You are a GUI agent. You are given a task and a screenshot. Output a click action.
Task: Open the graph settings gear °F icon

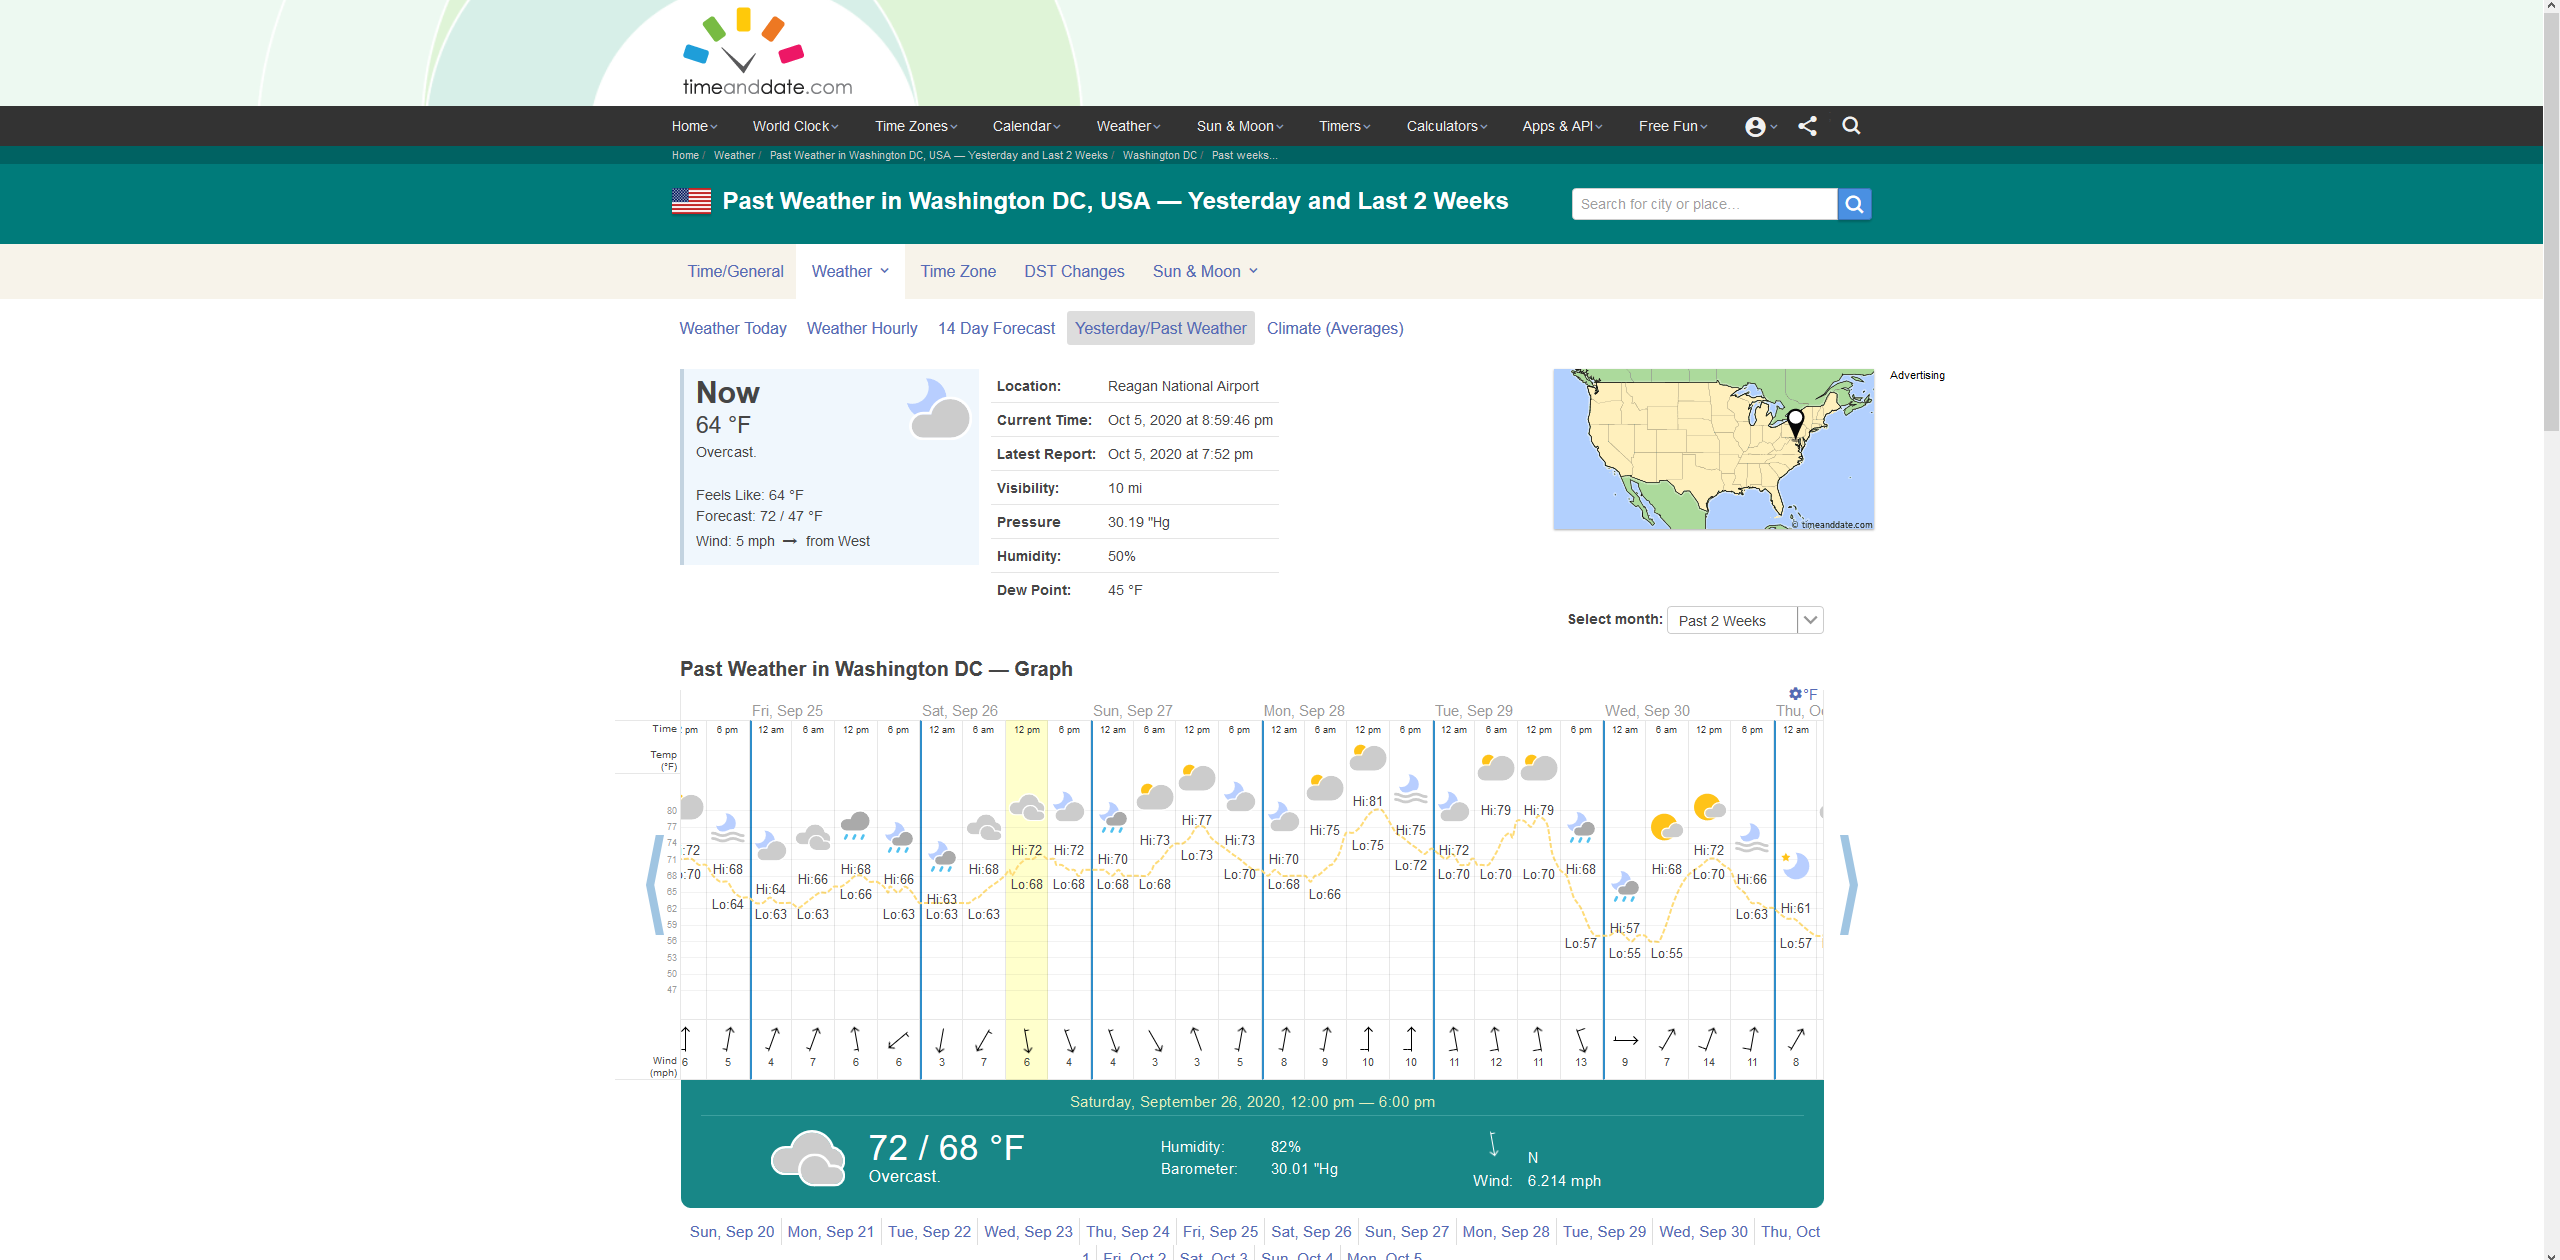pyautogui.click(x=1803, y=694)
